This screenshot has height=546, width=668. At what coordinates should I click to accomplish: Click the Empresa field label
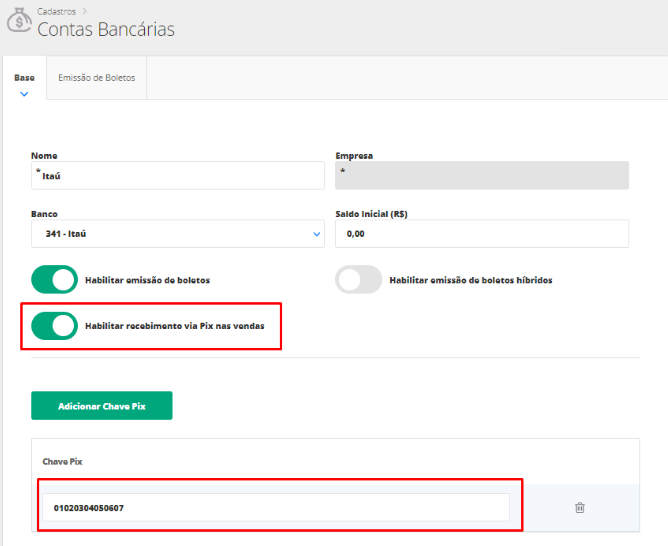[x=354, y=155]
